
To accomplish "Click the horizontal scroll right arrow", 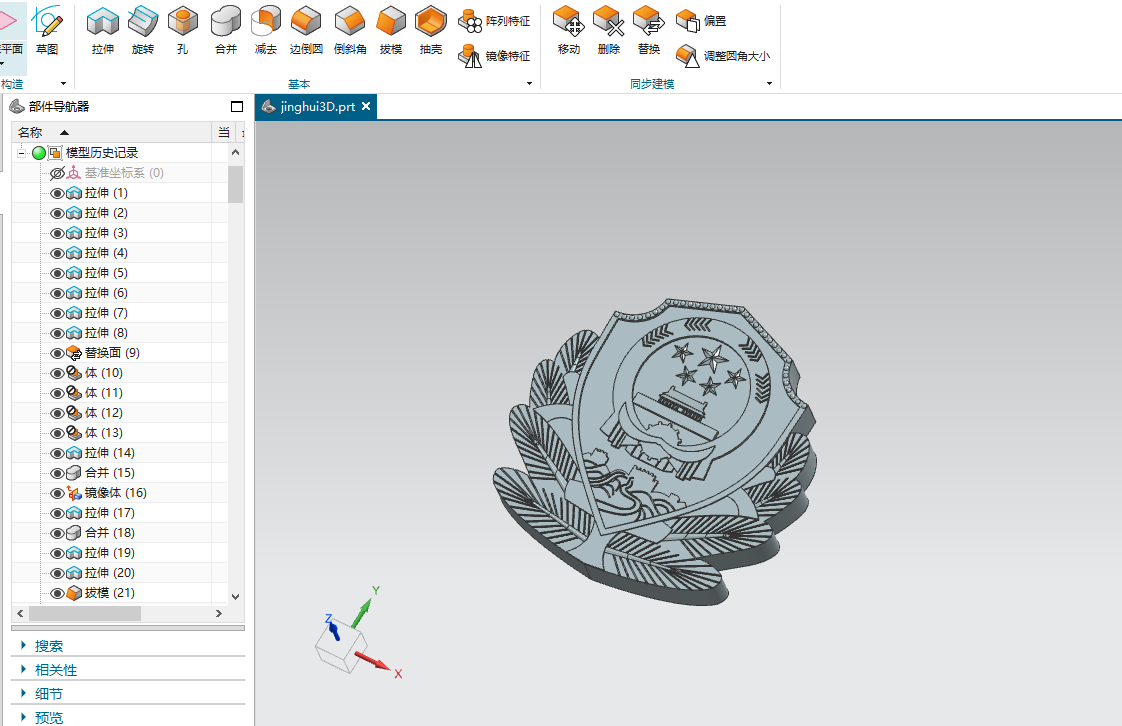I will 219,613.
